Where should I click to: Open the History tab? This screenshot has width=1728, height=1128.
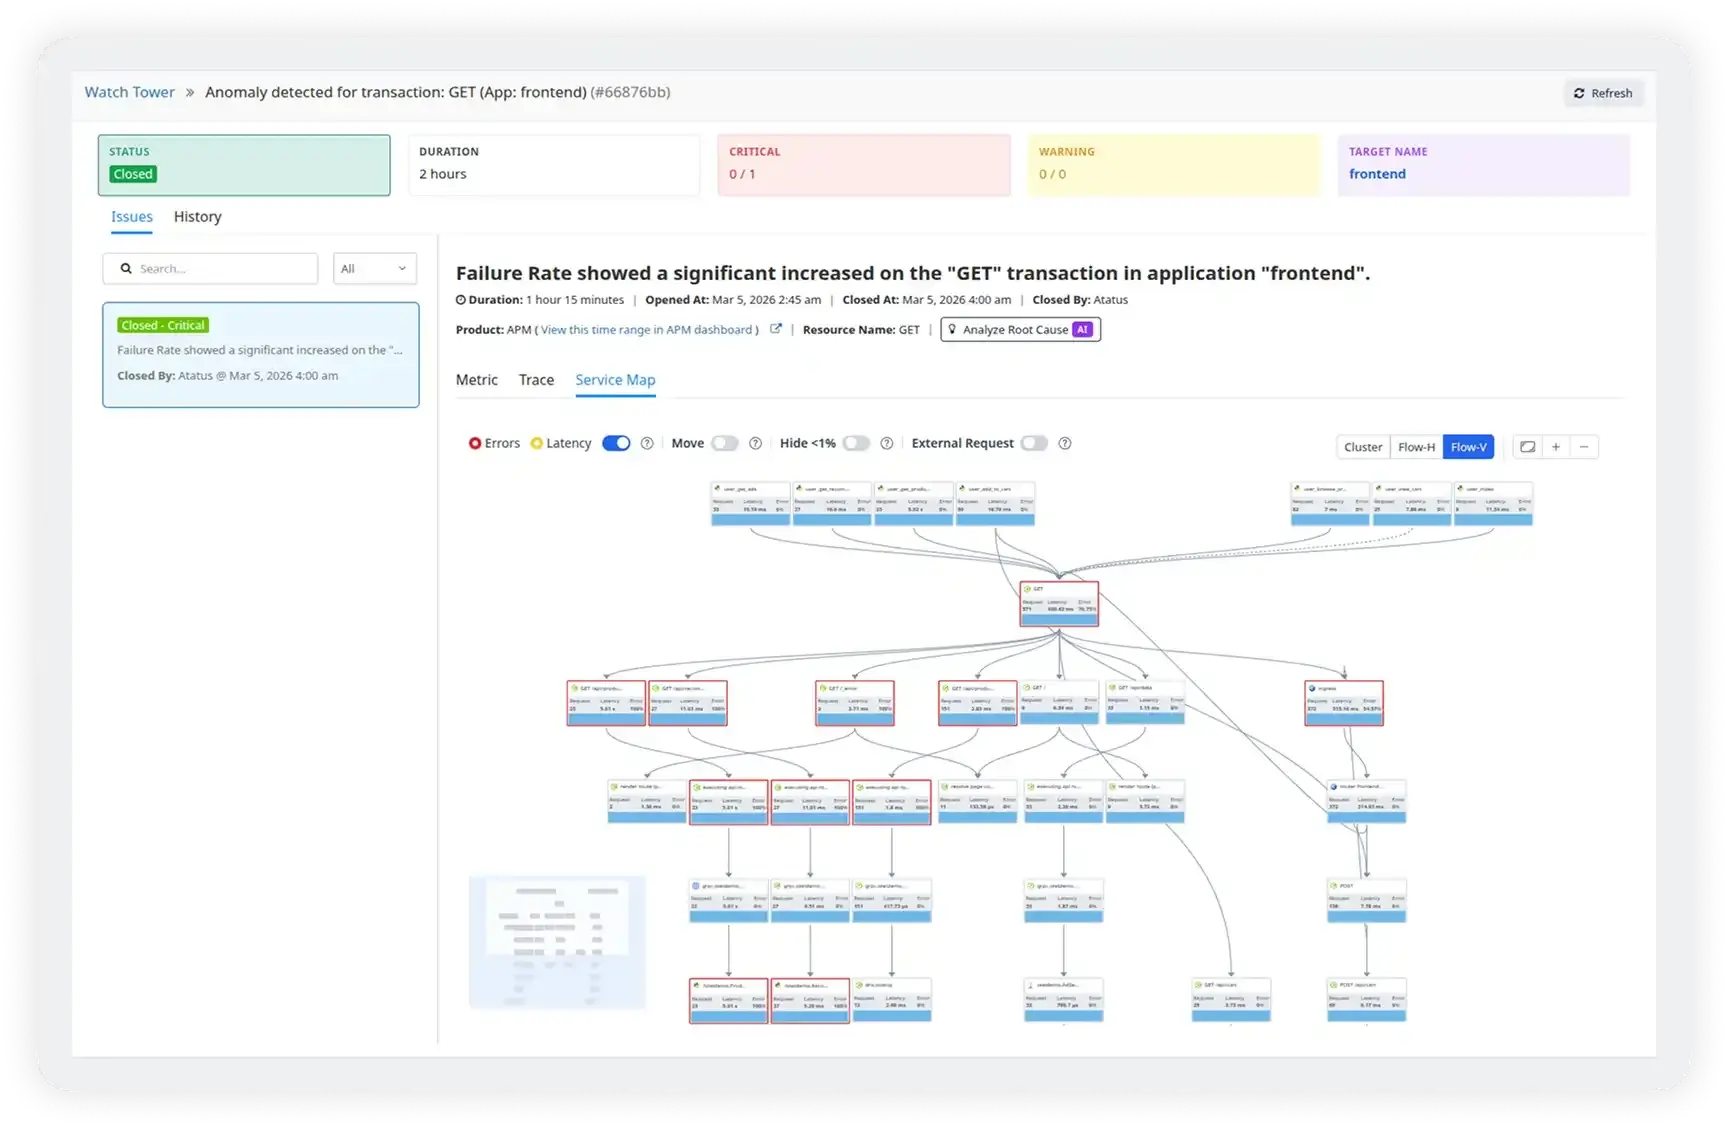pos(197,217)
